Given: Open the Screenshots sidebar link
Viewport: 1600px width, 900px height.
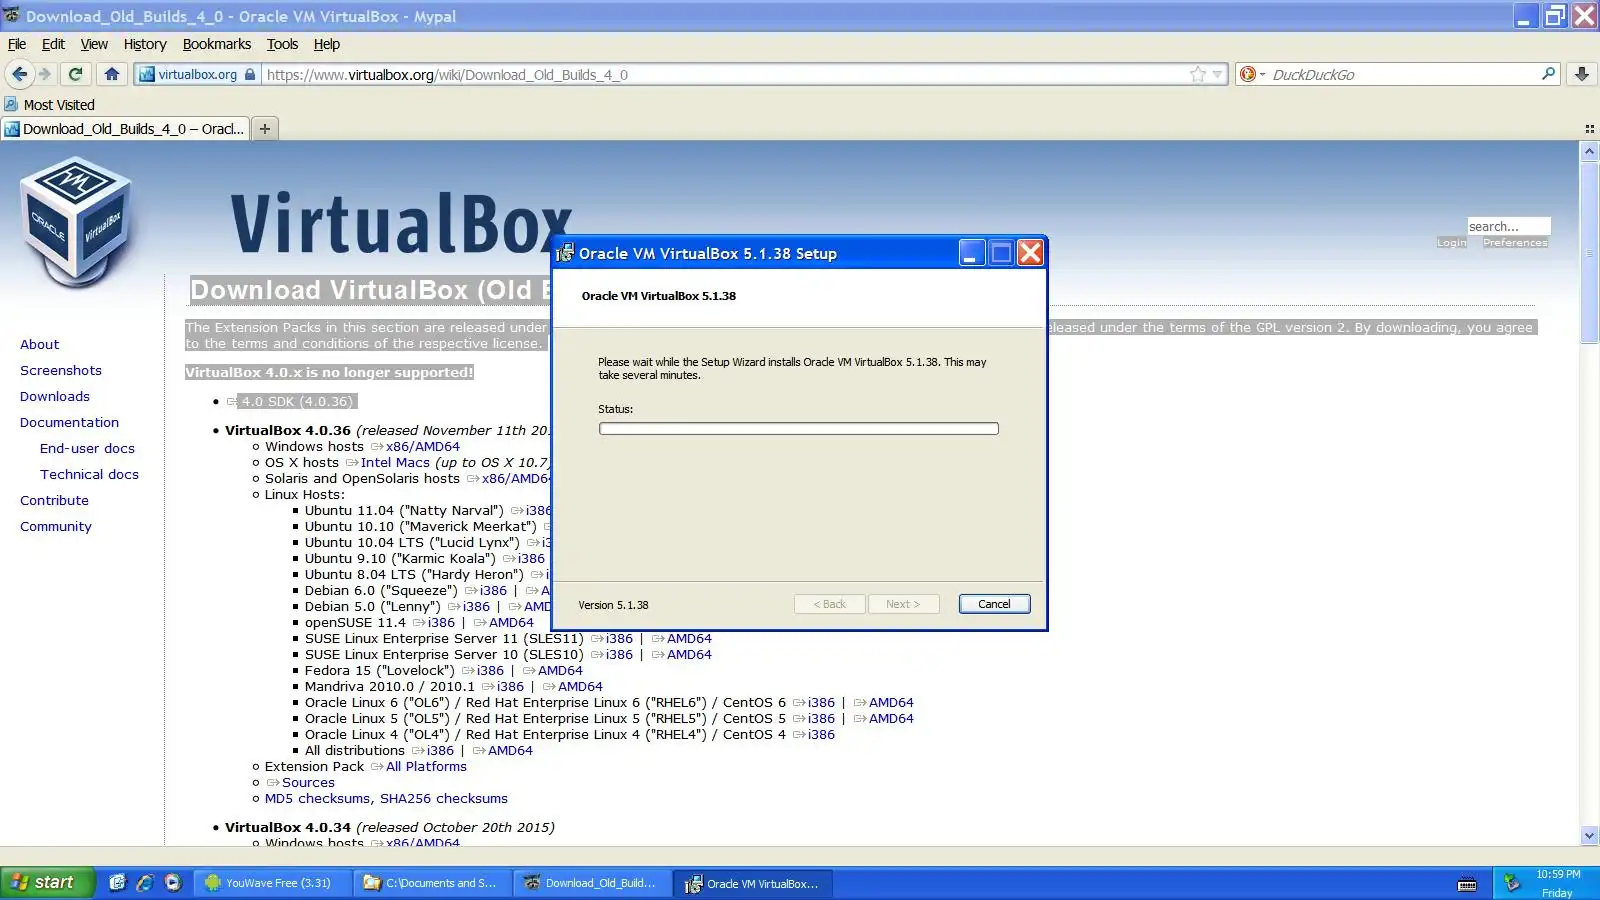Looking at the screenshot, I should 61,370.
